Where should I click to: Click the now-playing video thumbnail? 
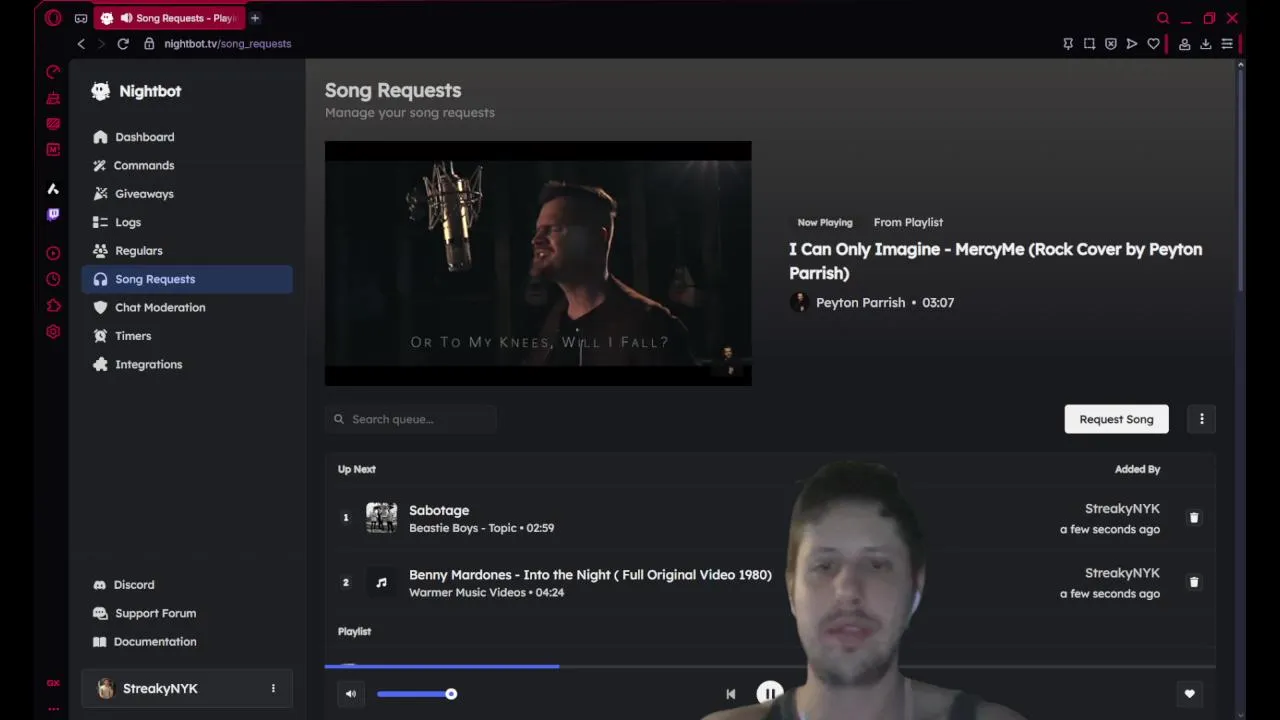[x=538, y=263]
